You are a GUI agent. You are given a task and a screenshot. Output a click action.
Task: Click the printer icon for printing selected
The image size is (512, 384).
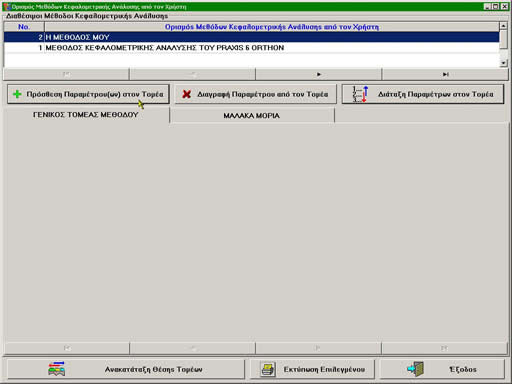click(268, 369)
